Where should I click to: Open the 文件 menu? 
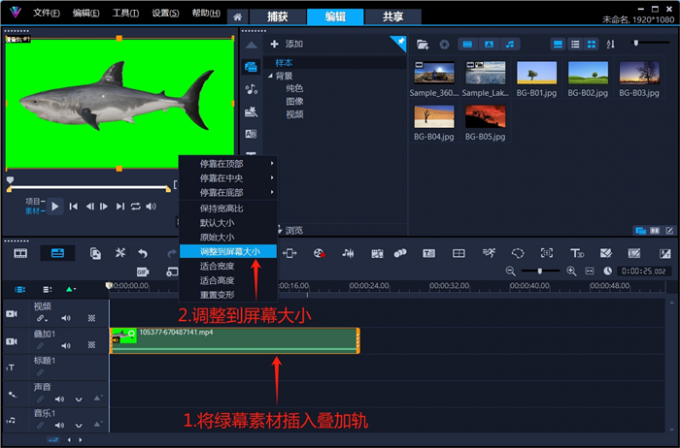tap(46, 13)
